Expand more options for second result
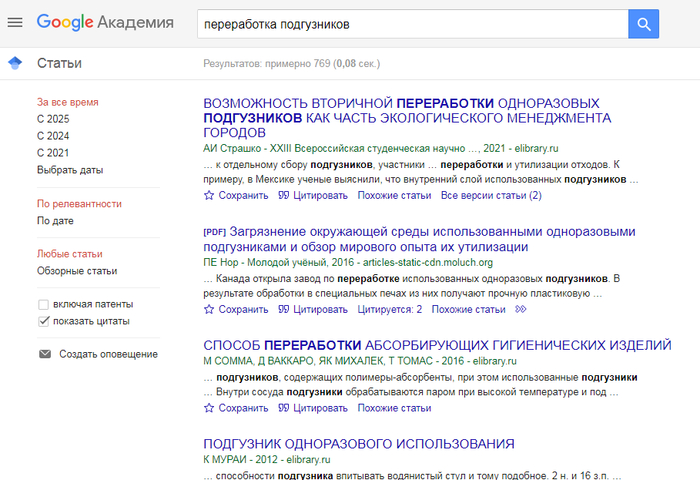700x480 pixels. point(520,310)
